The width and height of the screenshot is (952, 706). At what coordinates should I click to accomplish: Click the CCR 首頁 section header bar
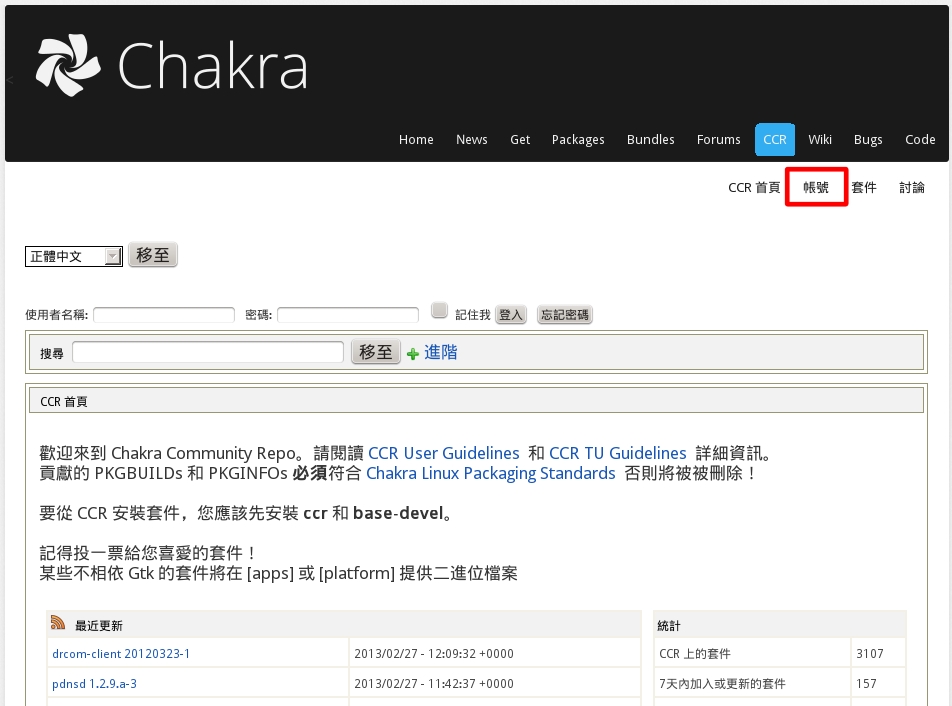[x=477, y=401]
